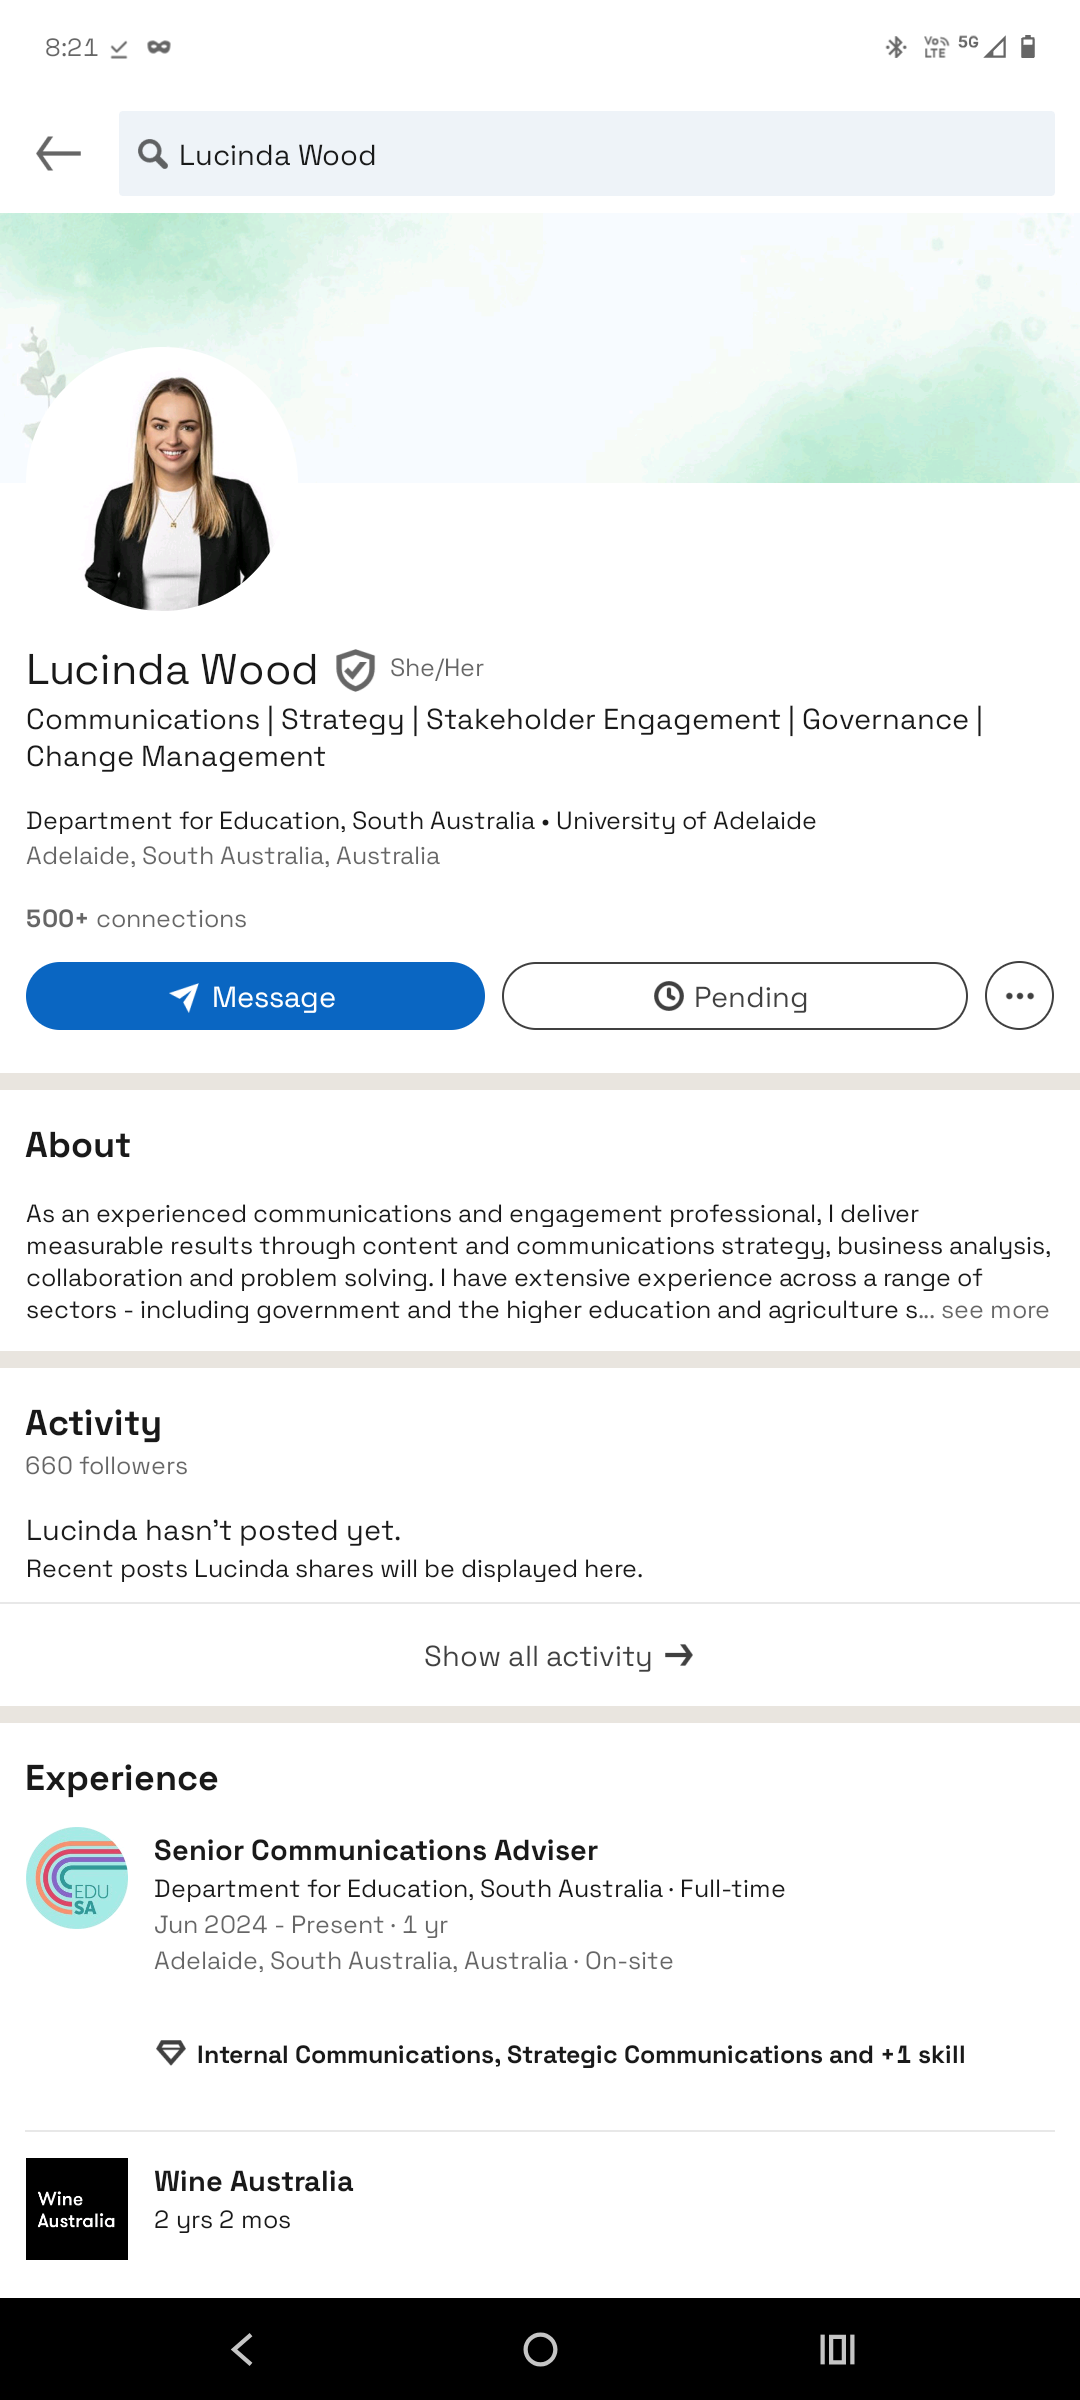The image size is (1080, 2400).
Task: Tap Android home navigation button
Action: 540,2349
